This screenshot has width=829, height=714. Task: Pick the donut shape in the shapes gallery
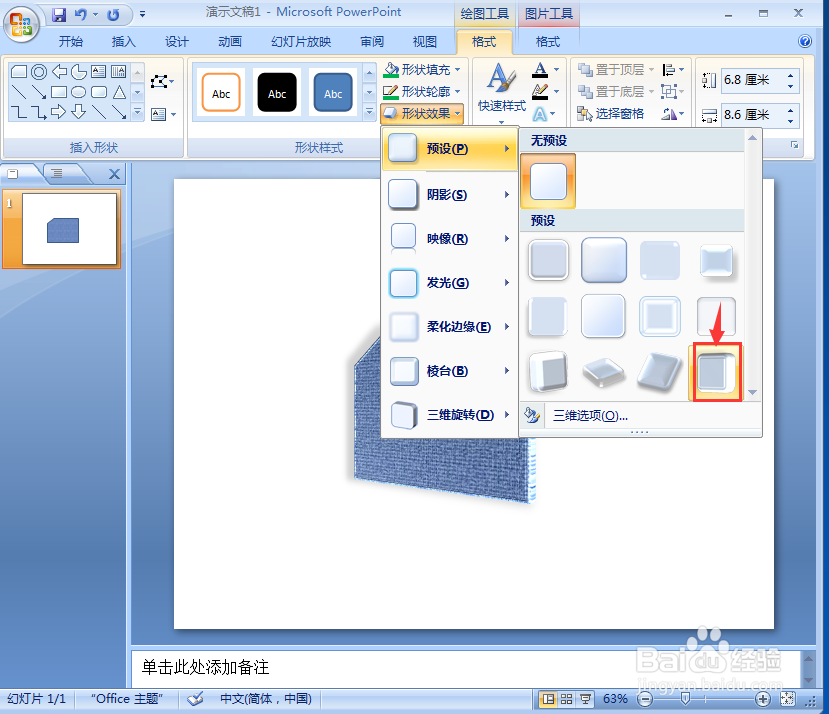click(x=39, y=71)
